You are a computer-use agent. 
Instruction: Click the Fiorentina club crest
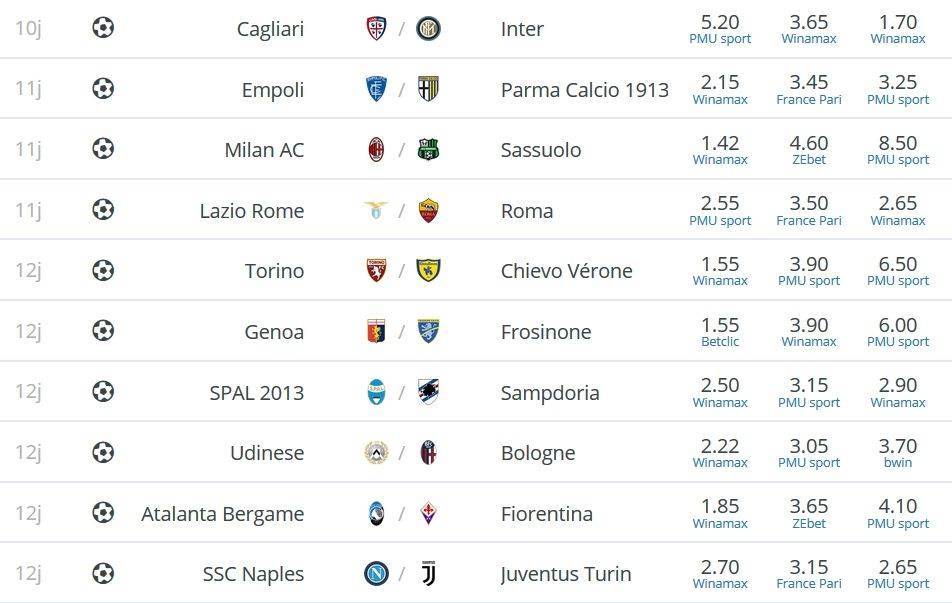coord(428,513)
